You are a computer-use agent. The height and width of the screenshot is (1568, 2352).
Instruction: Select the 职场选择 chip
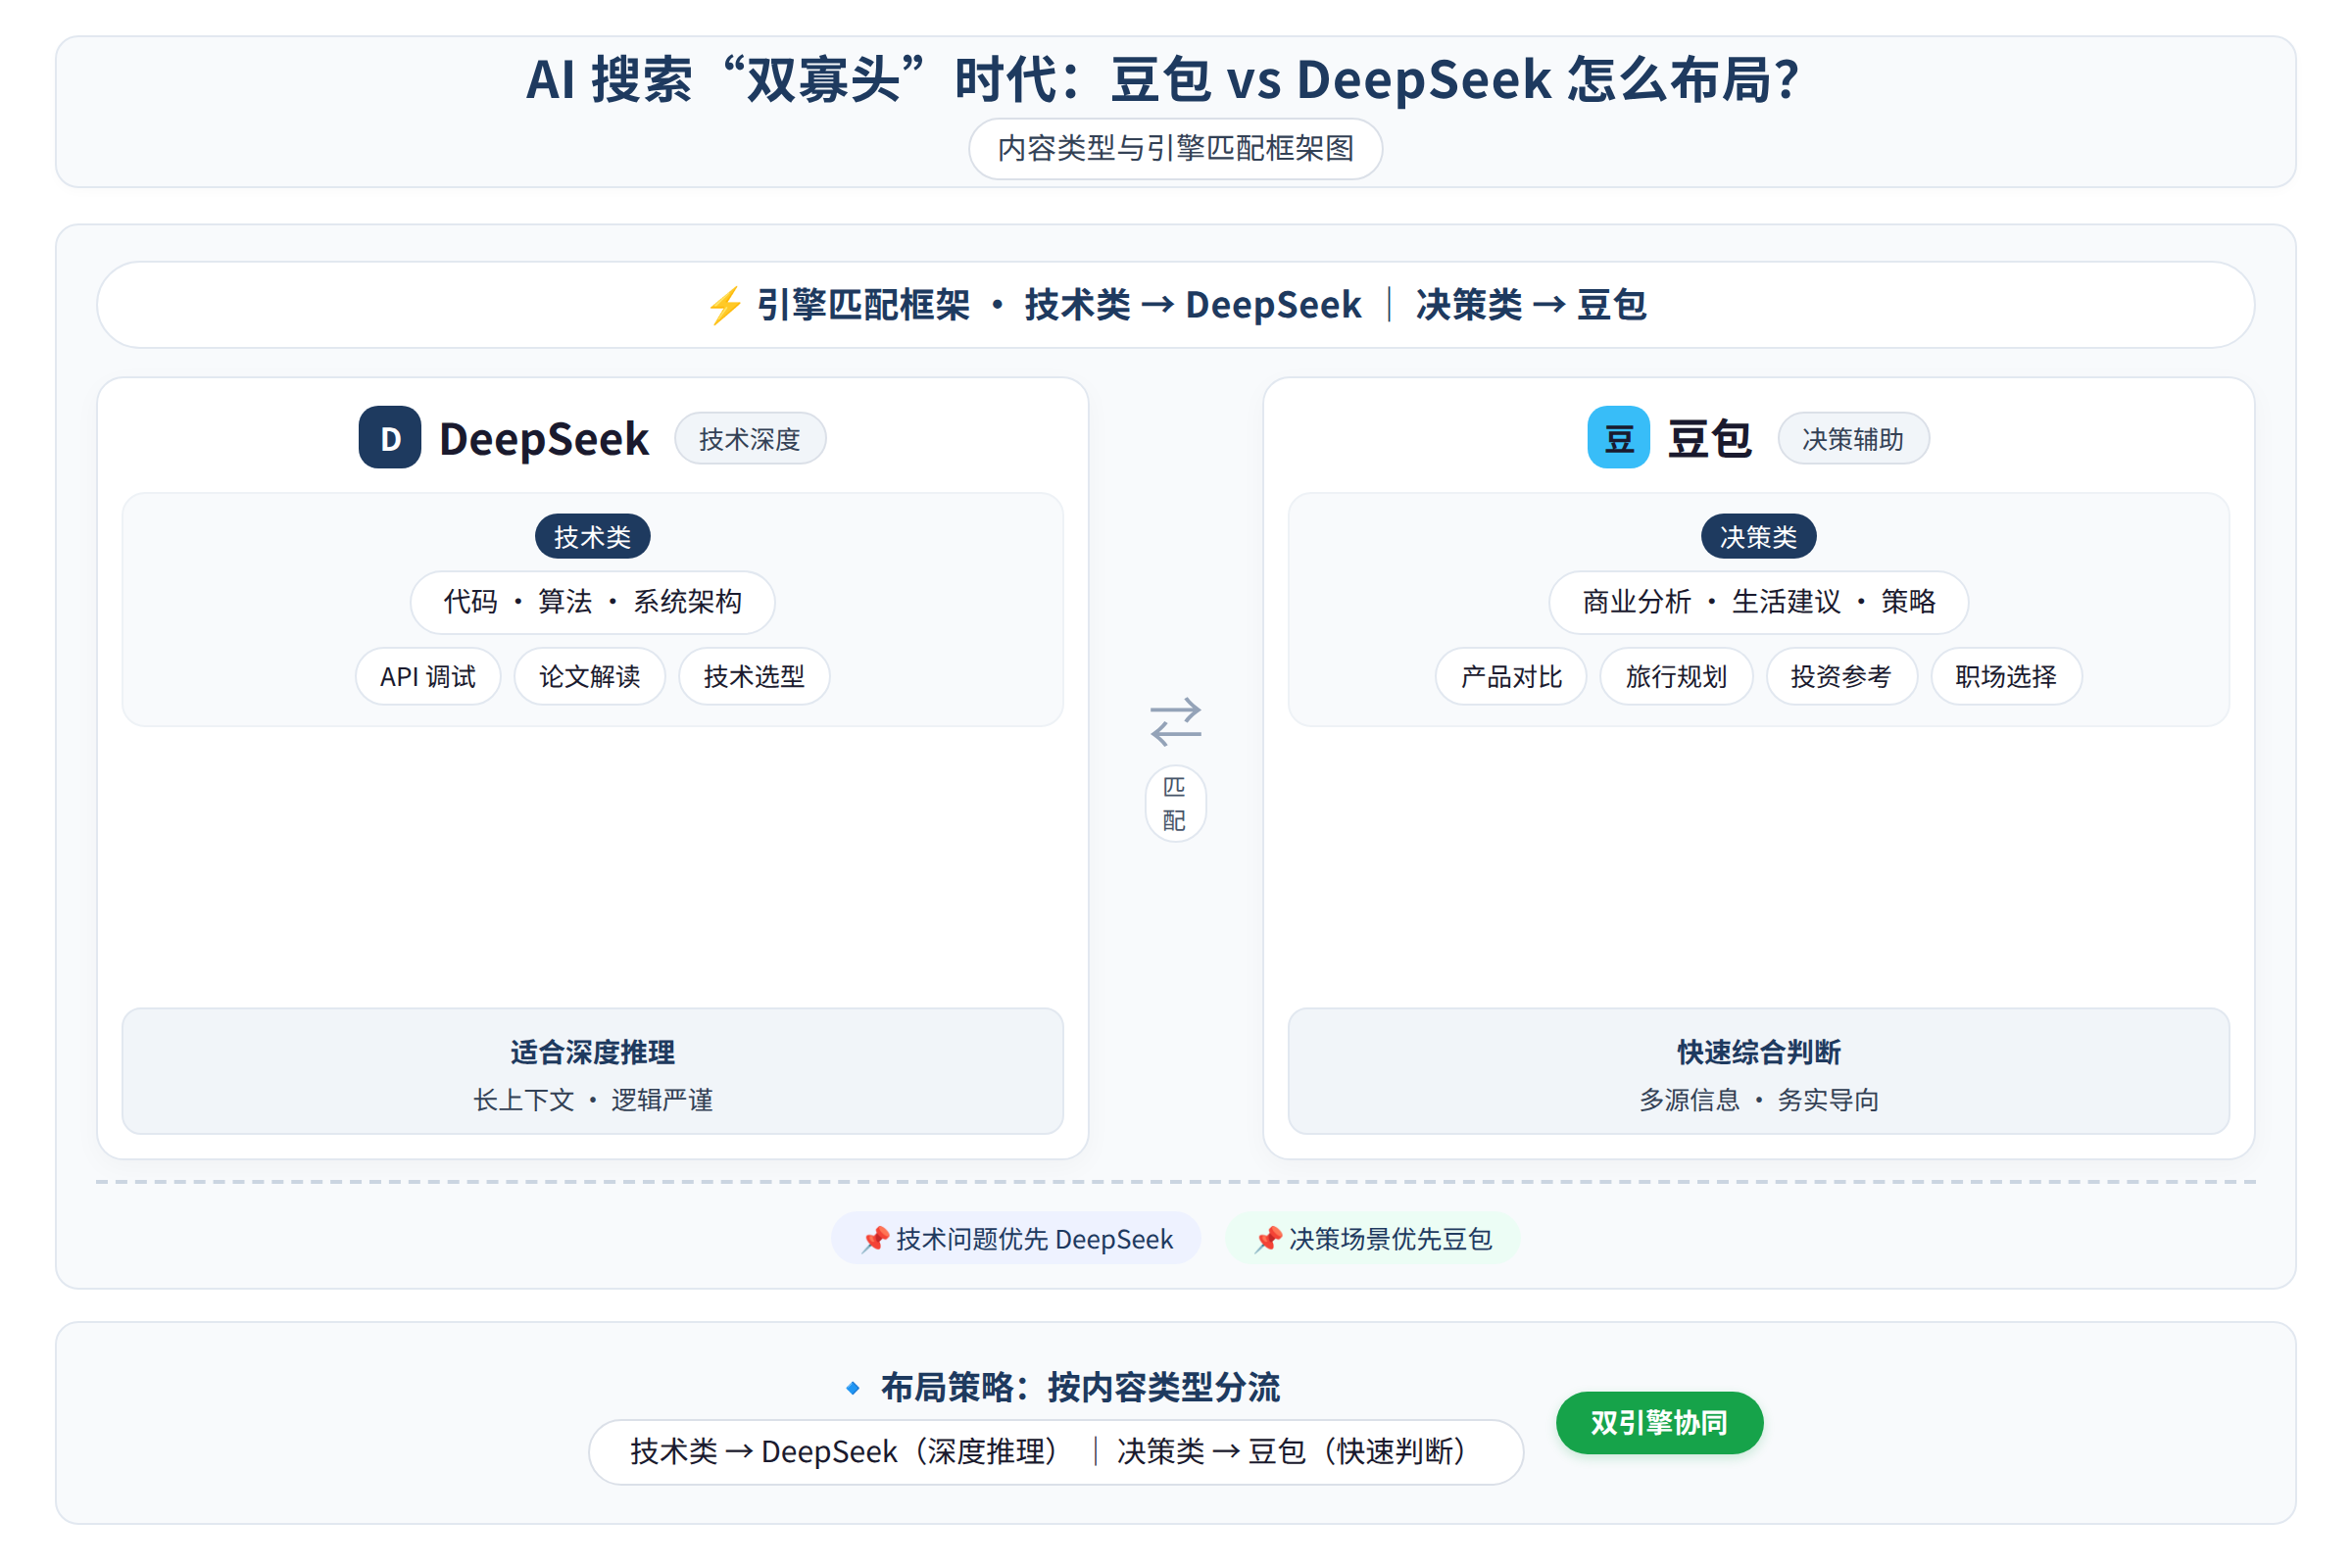coord(2006,677)
